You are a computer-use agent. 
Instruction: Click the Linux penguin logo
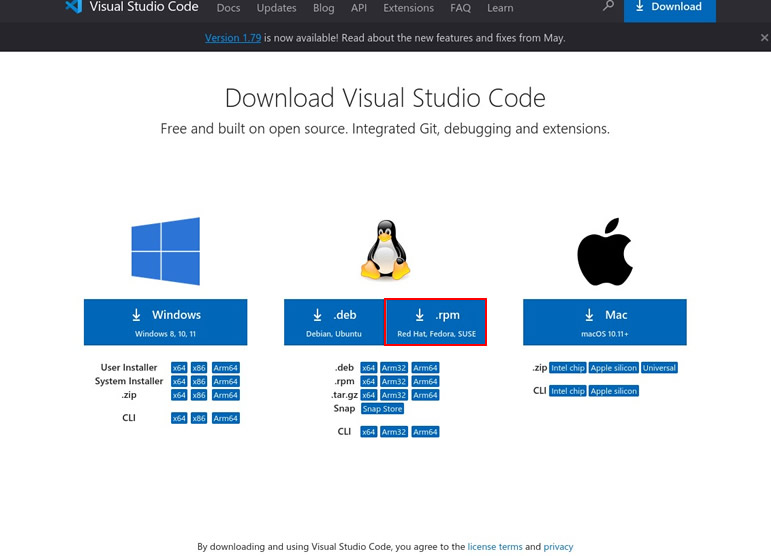pos(385,251)
